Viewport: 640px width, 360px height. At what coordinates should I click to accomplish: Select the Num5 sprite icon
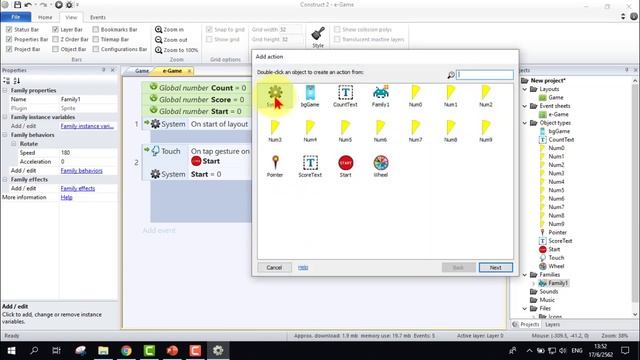345,131
